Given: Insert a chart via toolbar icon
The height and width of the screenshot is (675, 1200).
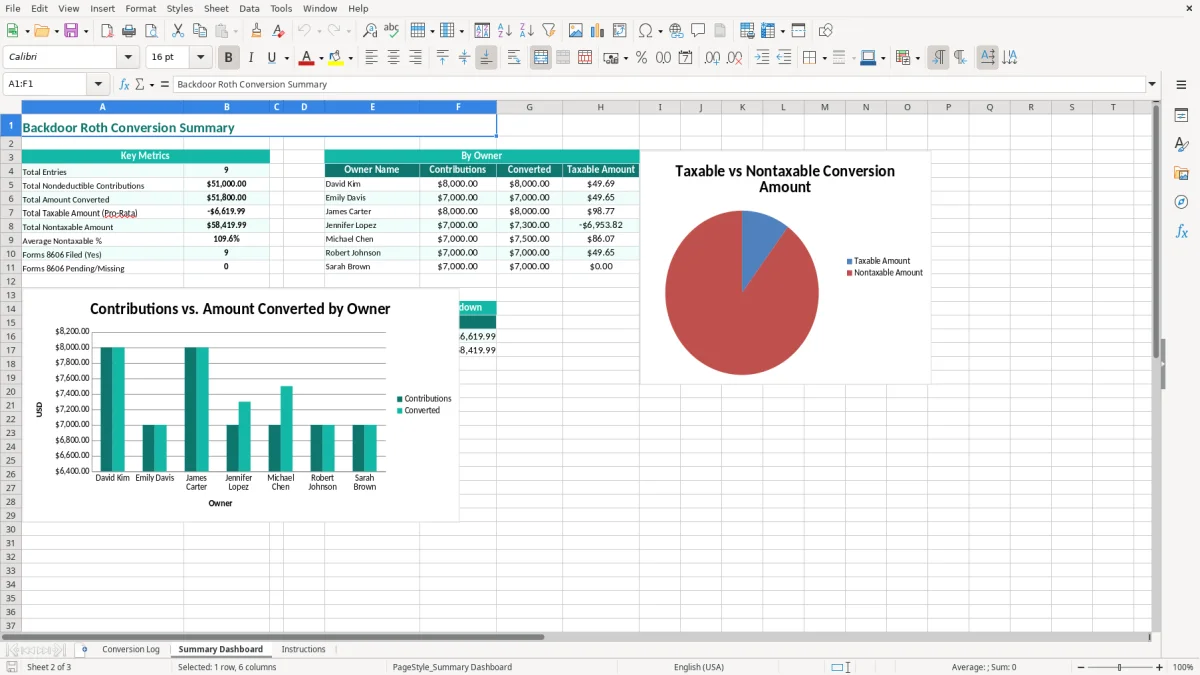Looking at the screenshot, I should pyautogui.click(x=598, y=31).
